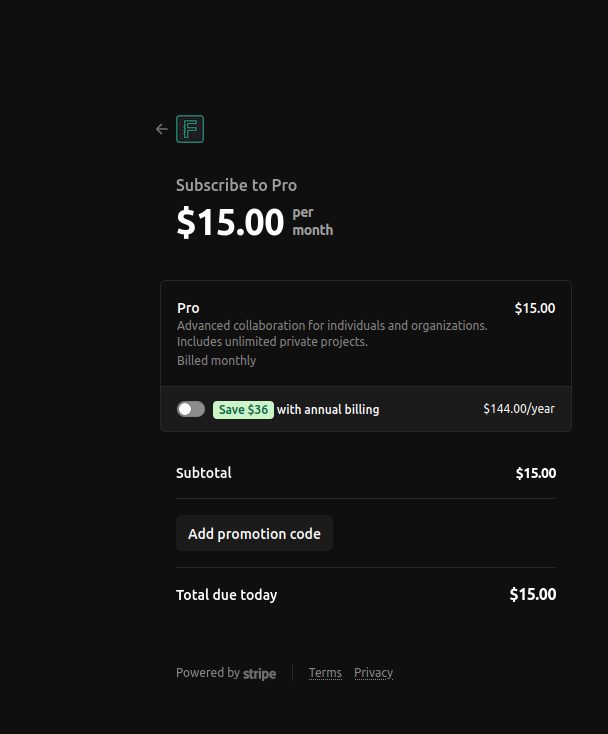Click the 'per month' label
This screenshot has width=608, height=734.
click(x=313, y=221)
